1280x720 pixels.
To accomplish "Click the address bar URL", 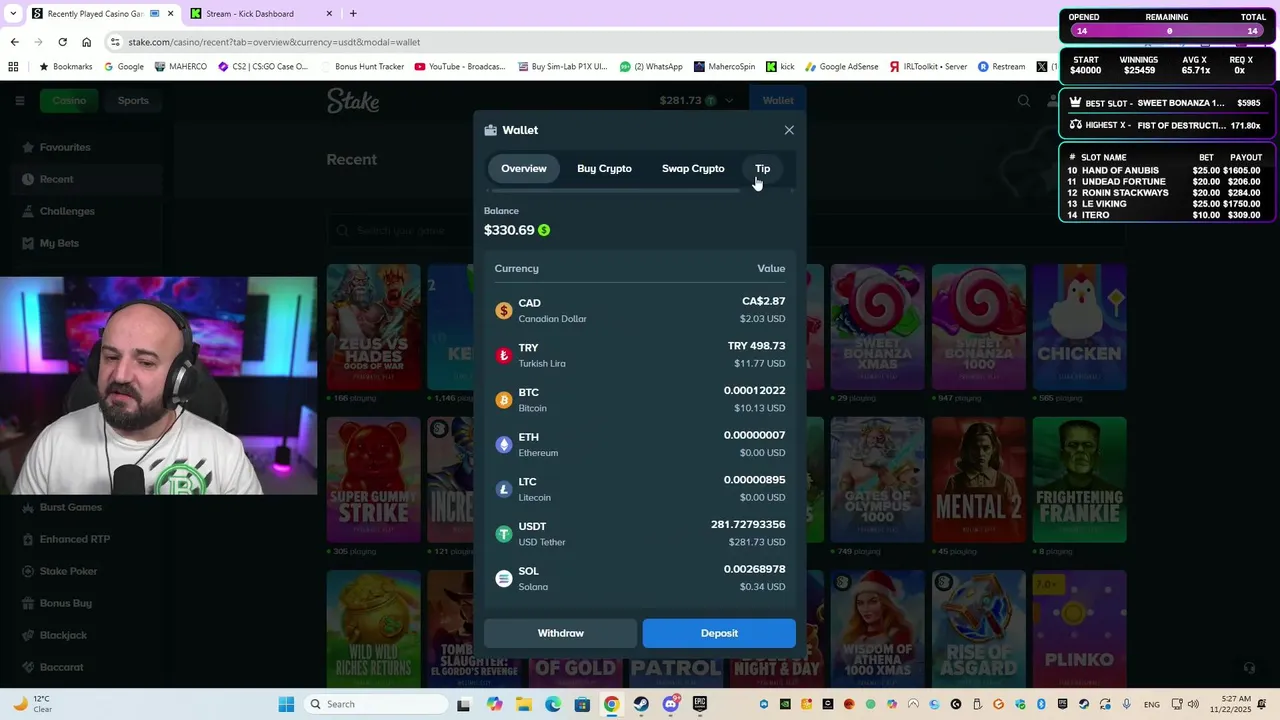I will click(274, 42).
